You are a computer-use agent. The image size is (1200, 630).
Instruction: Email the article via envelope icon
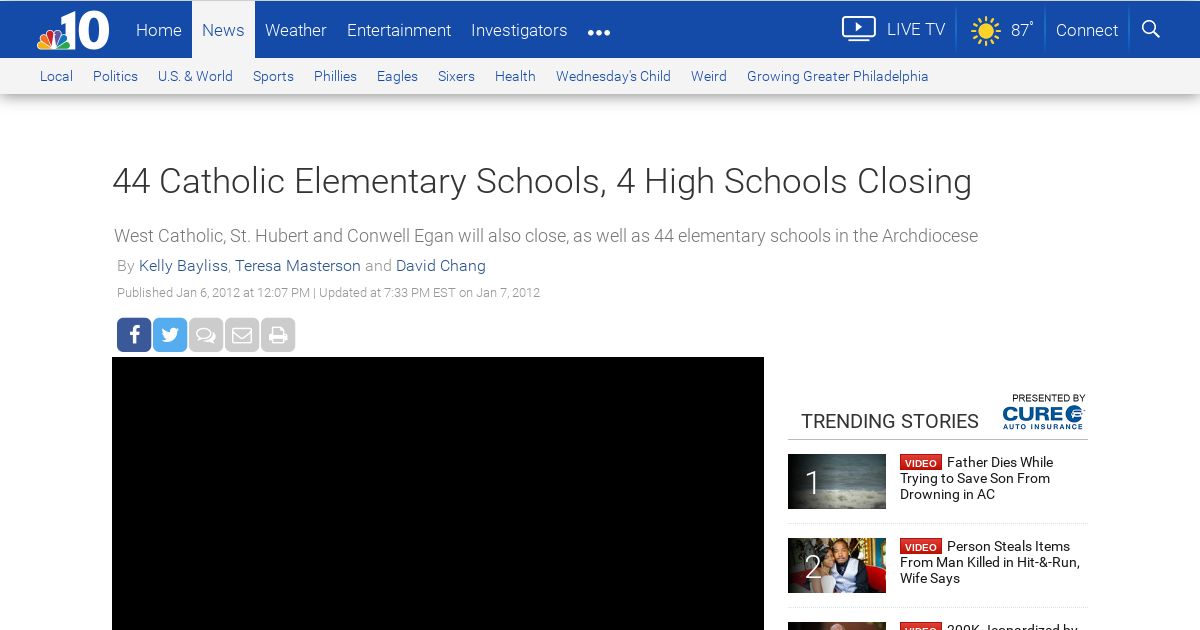(x=242, y=335)
